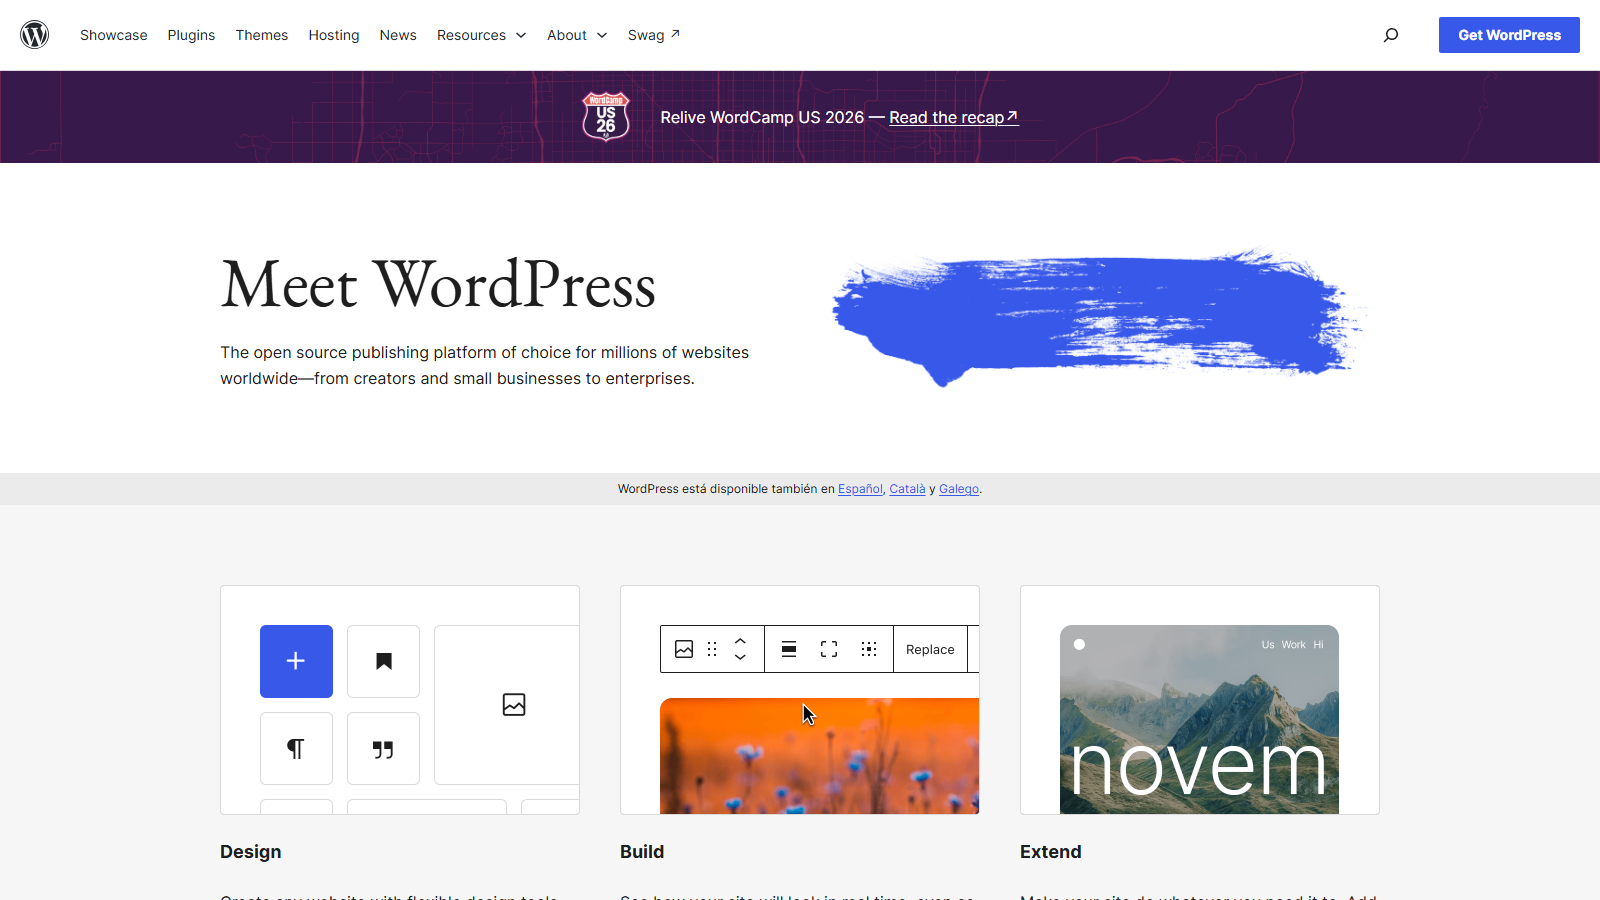Screen dimensions: 1600x900
Task: Open the Themes nav item
Action: coord(262,35)
